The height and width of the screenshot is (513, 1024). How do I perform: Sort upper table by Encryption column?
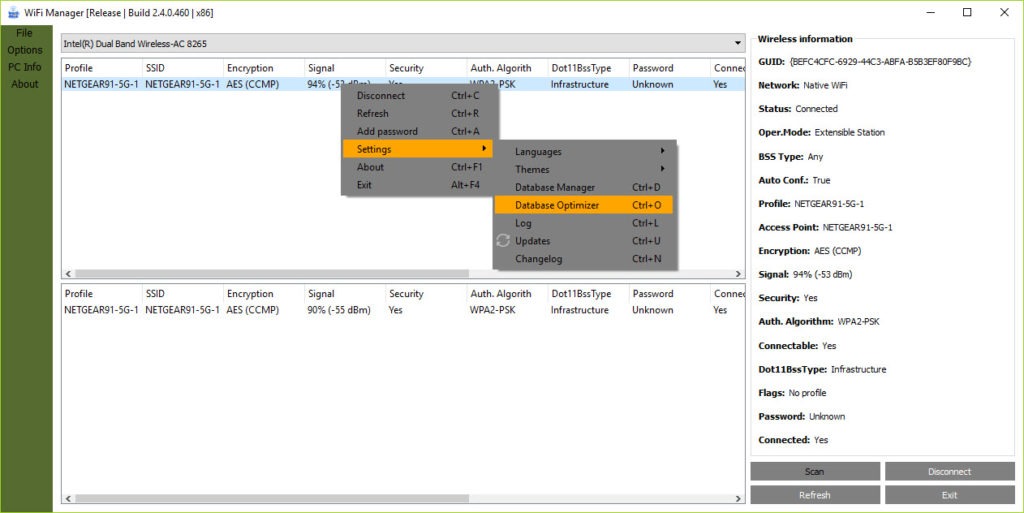pos(264,68)
